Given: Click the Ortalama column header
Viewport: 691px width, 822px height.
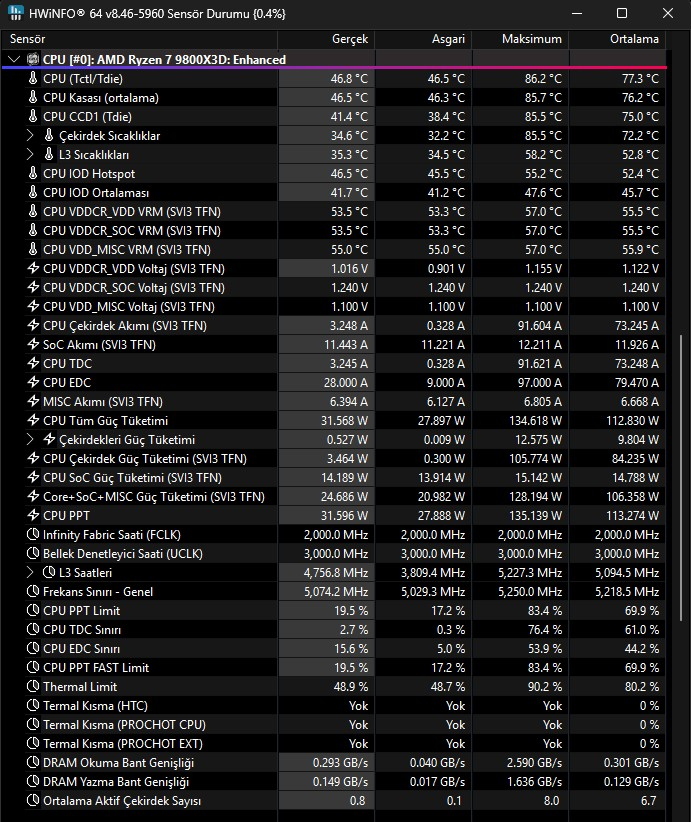Looking at the screenshot, I should tap(618, 39).
